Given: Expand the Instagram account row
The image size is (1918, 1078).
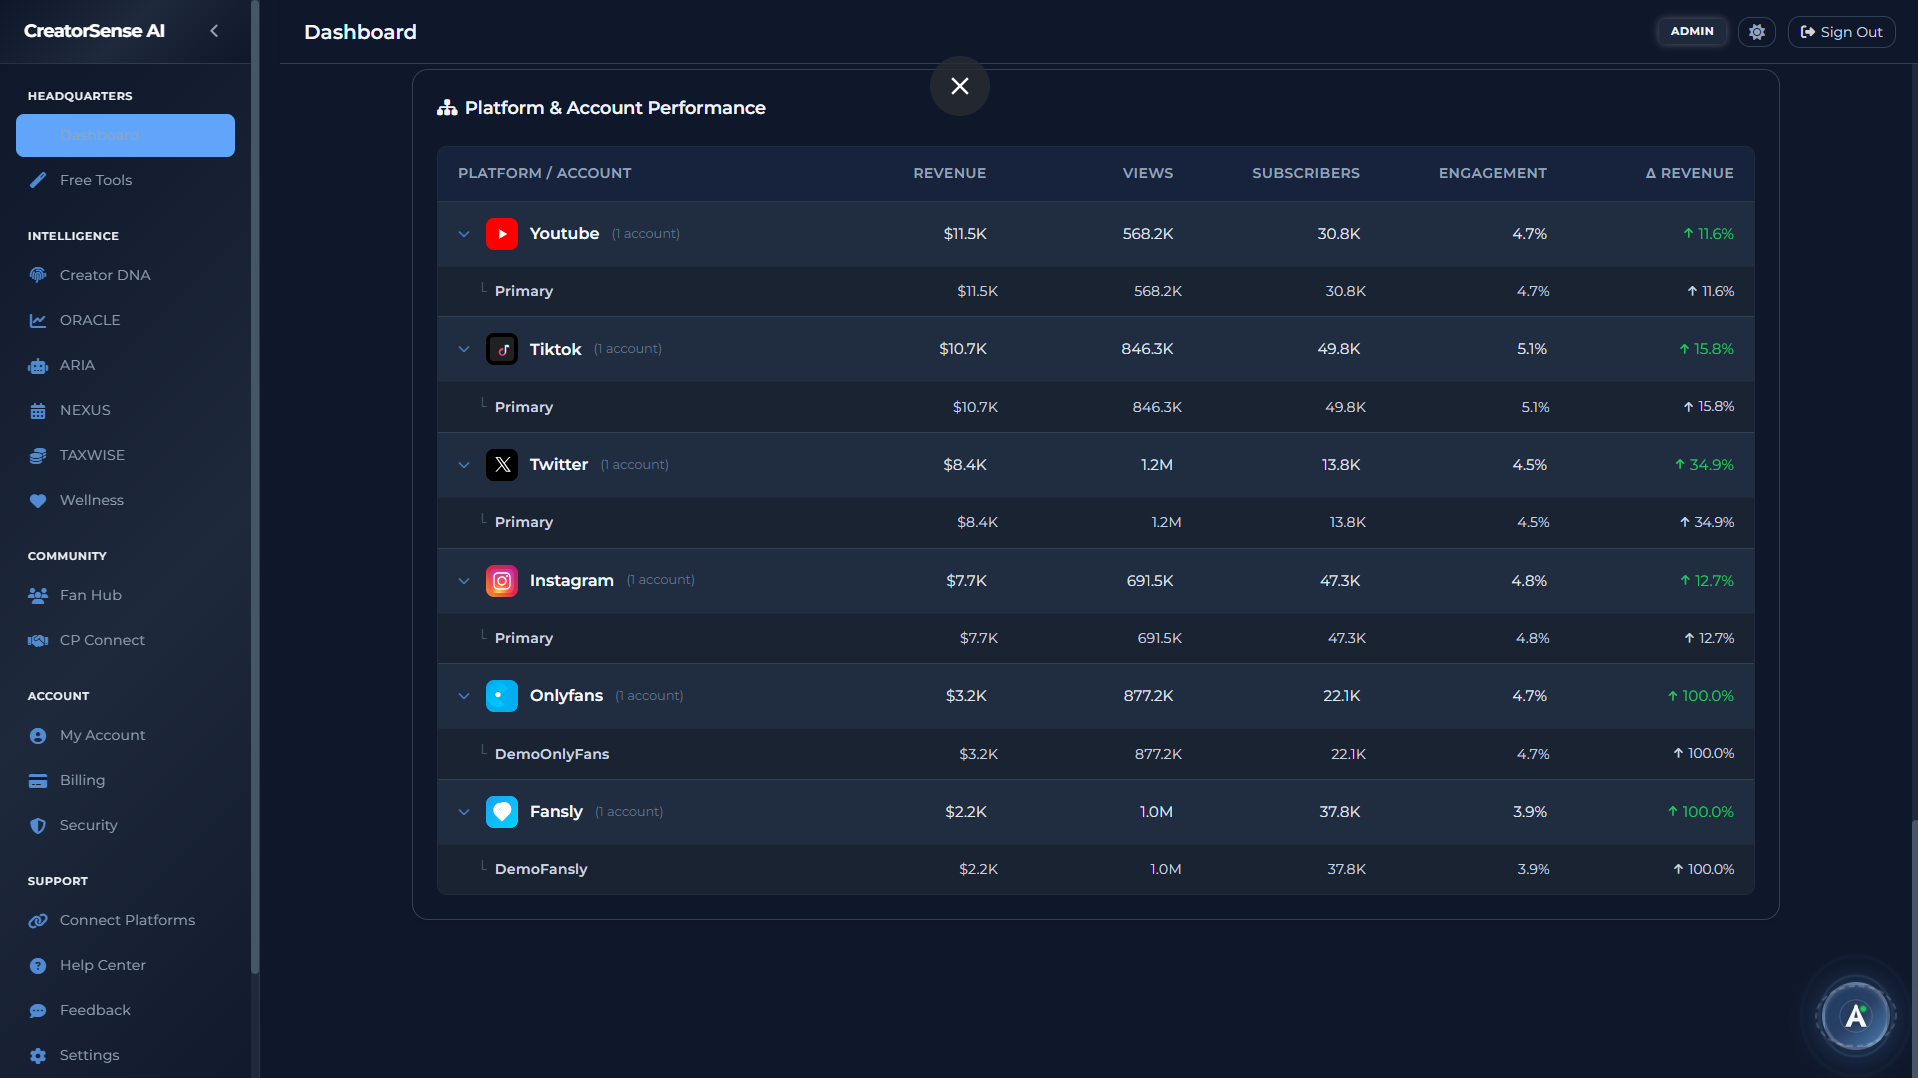Looking at the screenshot, I should (x=463, y=580).
